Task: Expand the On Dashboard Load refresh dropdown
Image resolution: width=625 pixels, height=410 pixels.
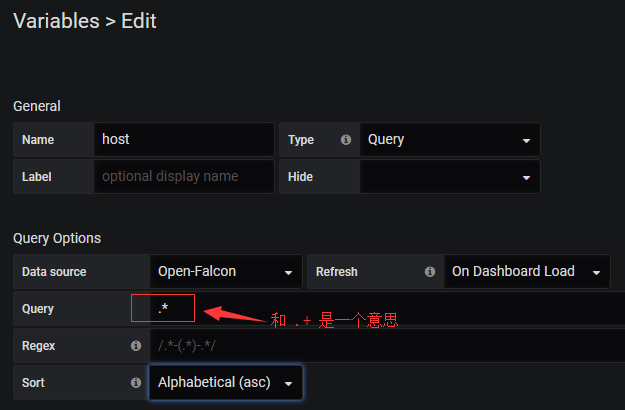Action: (x=526, y=271)
